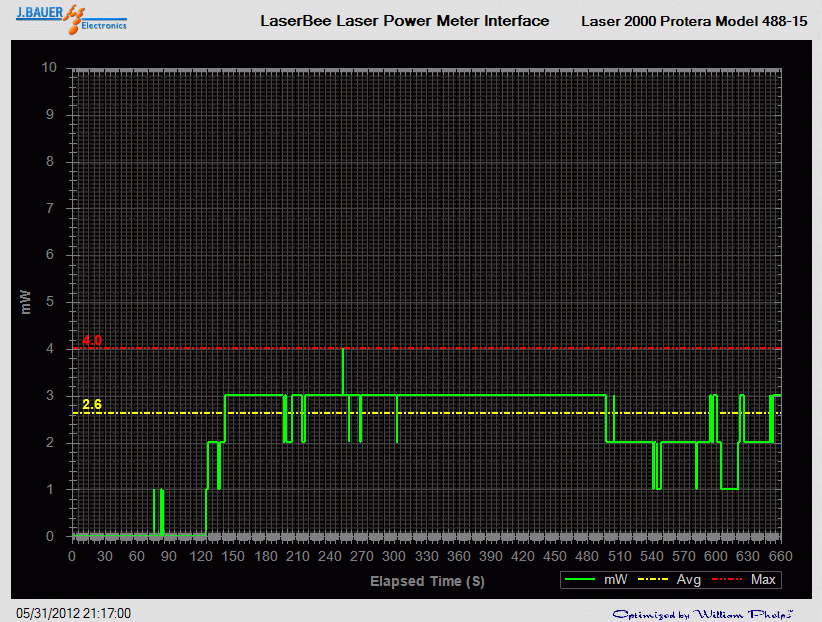Open the legend box in the chart footer

click(668, 579)
